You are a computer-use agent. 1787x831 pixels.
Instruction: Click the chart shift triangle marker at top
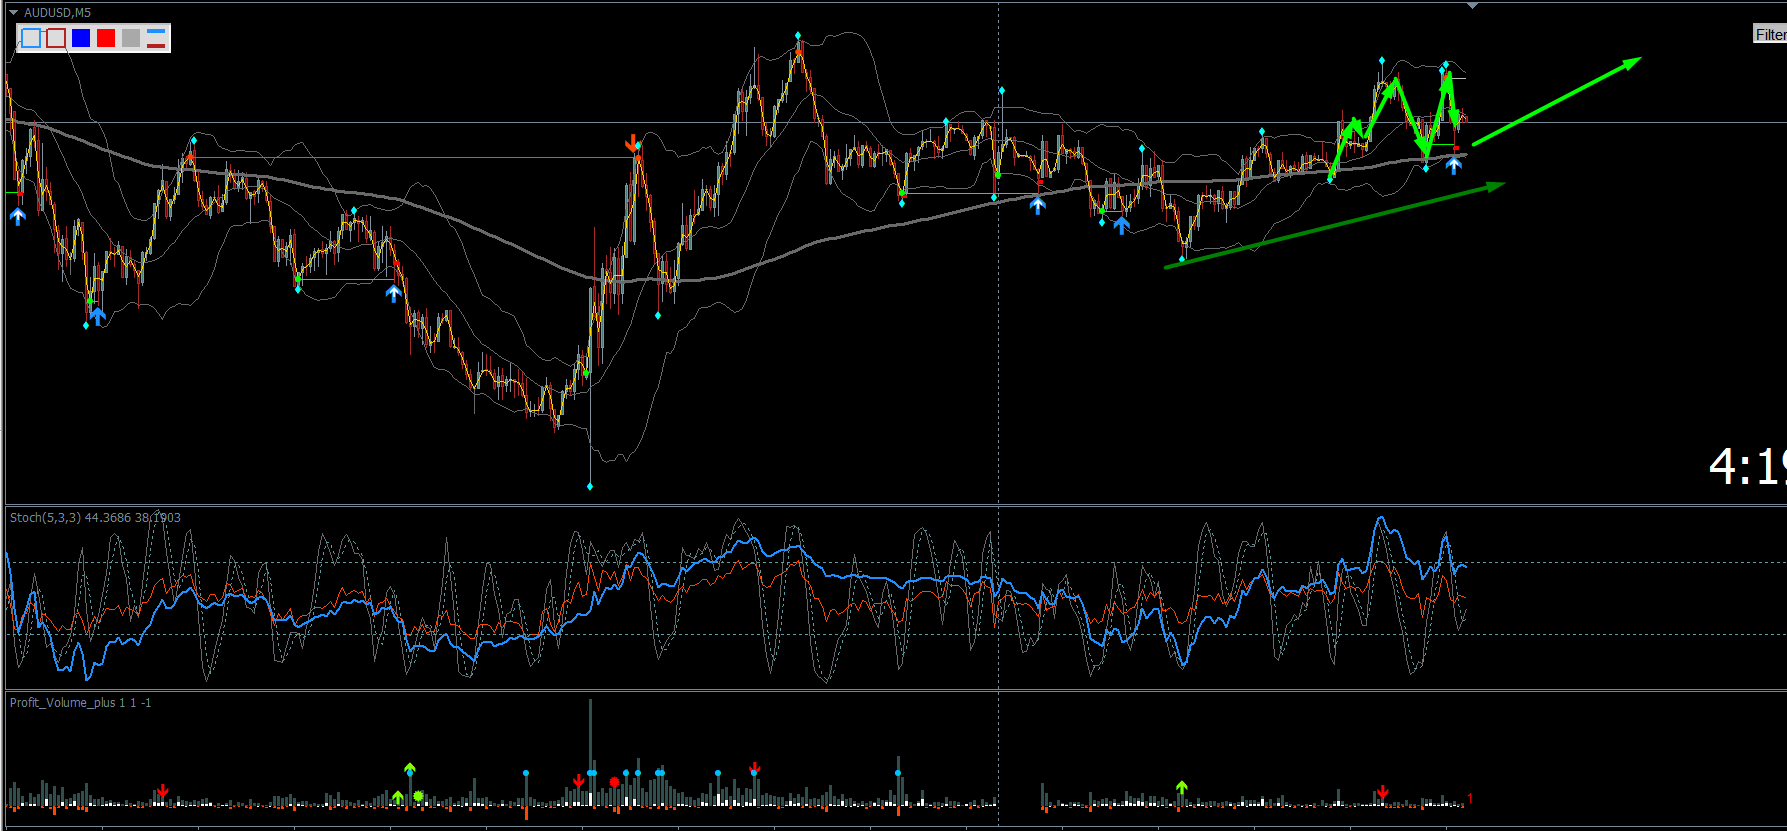1472,6
